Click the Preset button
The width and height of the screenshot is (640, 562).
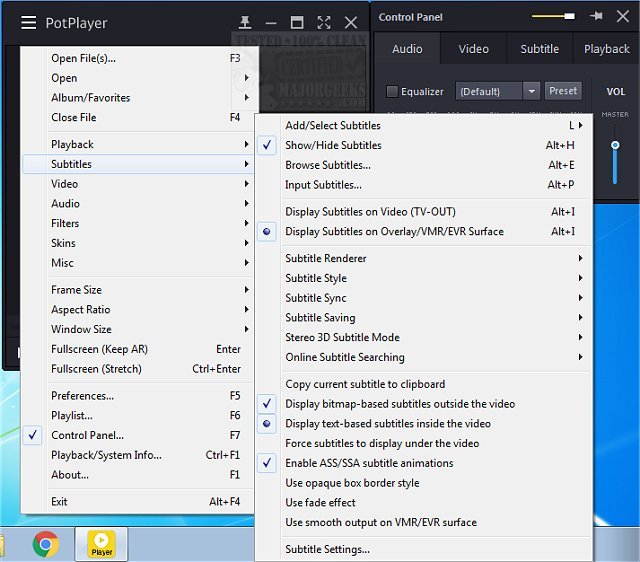pos(563,90)
